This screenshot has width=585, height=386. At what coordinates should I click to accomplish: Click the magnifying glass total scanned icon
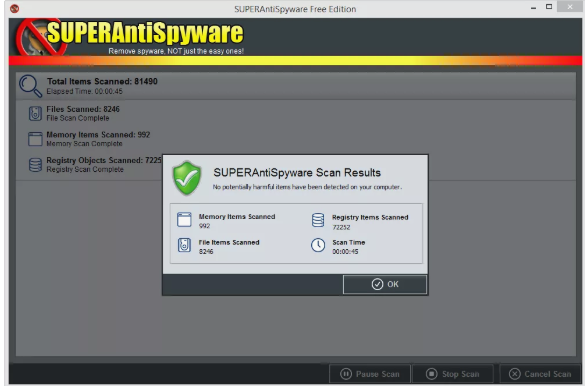pos(30,86)
